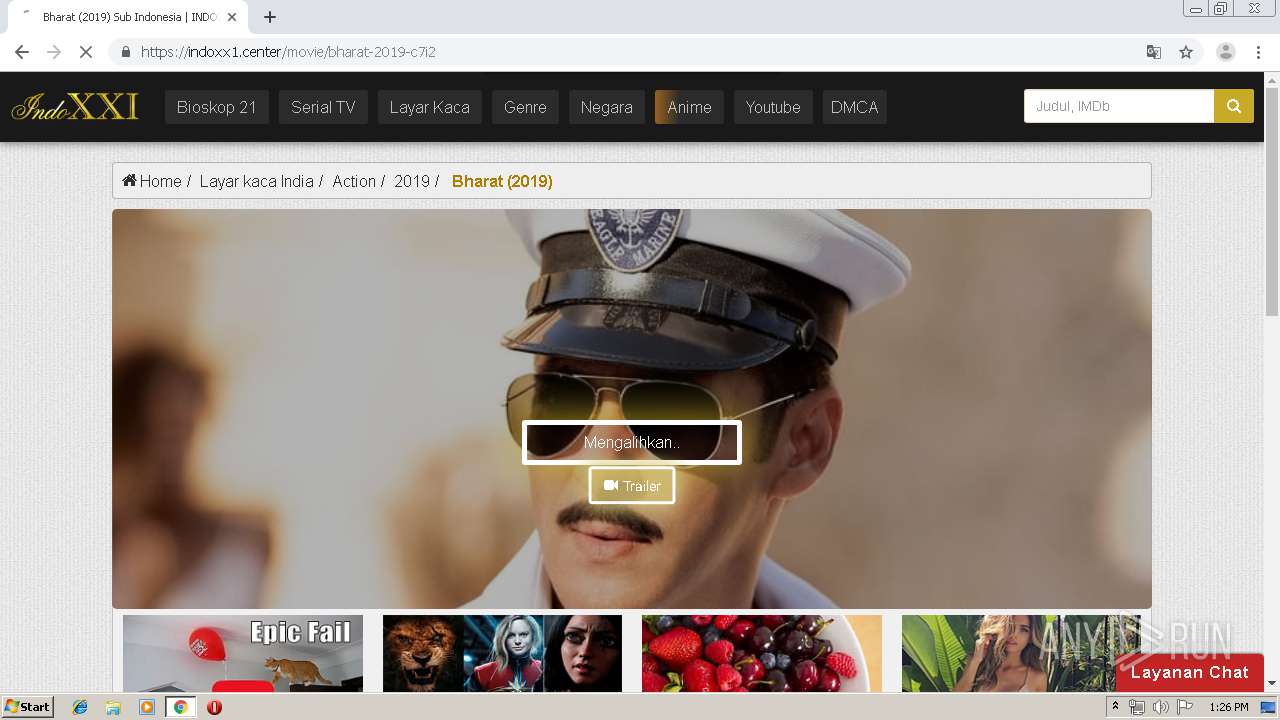
Task: Open the Chrome profile avatar
Action: click(x=1226, y=52)
